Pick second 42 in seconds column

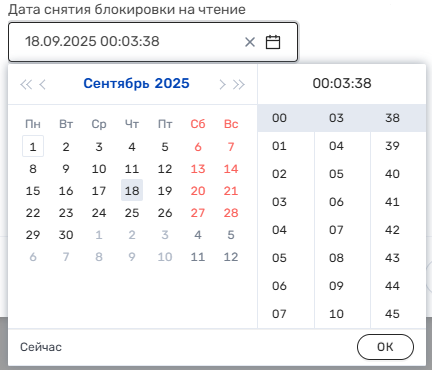pos(392,230)
